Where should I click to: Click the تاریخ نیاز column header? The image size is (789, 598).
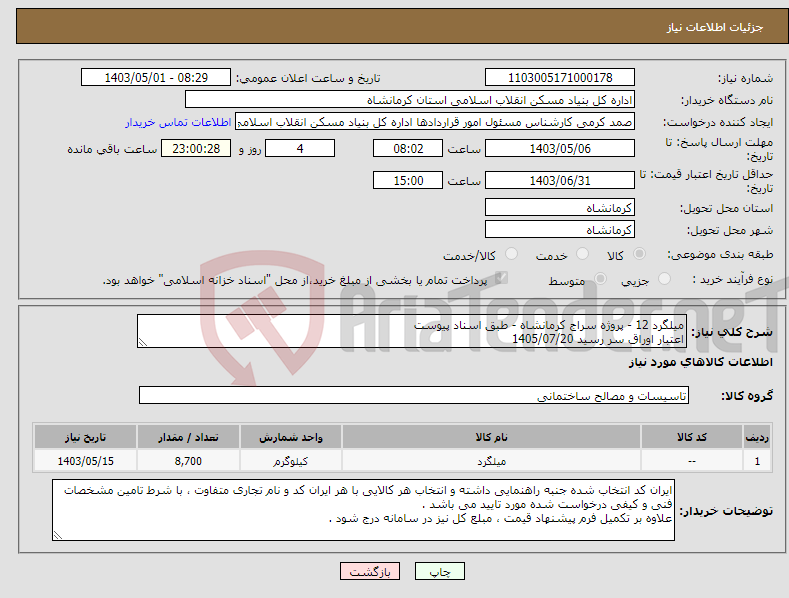click(x=85, y=437)
